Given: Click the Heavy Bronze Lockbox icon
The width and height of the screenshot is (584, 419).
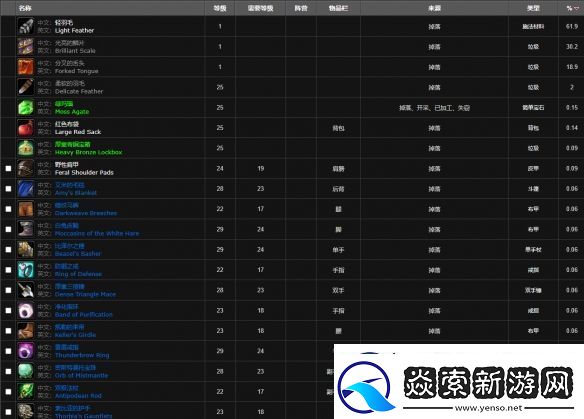Looking at the screenshot, I should (26, 148).
